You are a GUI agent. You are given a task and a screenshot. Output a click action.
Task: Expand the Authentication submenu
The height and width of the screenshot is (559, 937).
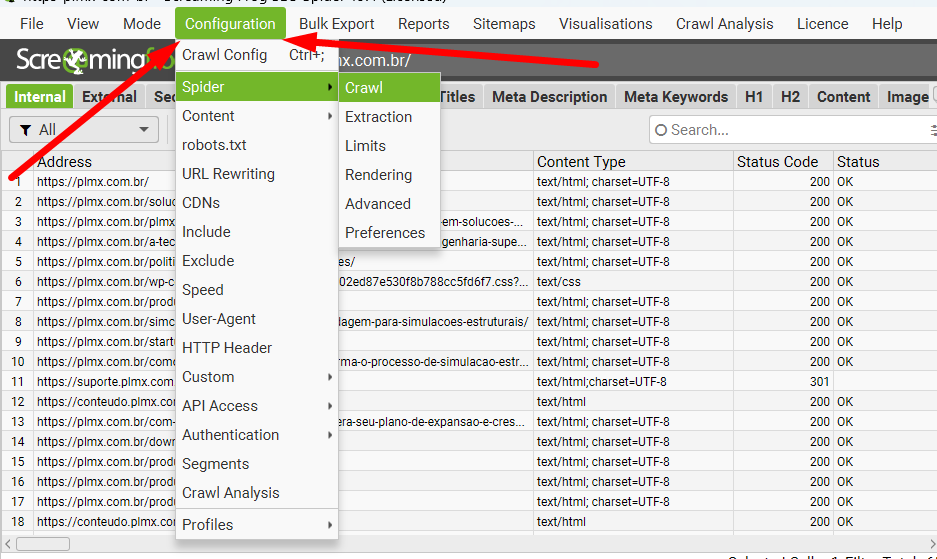[x=256, y=435]
